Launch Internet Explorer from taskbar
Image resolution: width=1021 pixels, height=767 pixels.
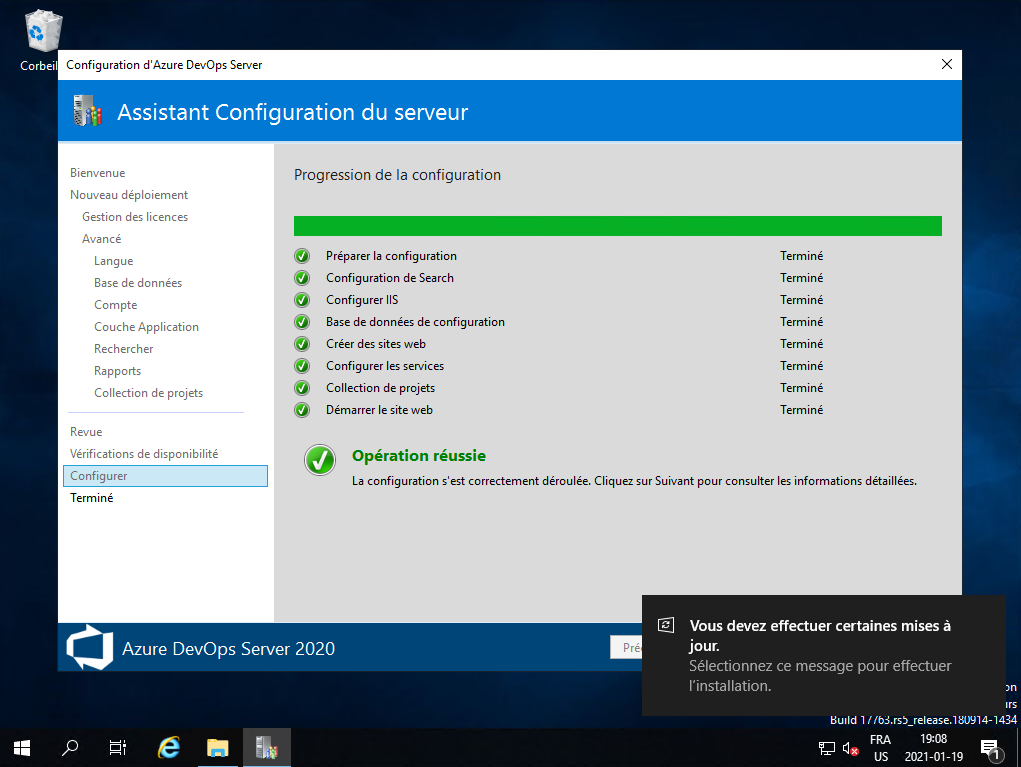pyautogui.click(x=169, y=747)
